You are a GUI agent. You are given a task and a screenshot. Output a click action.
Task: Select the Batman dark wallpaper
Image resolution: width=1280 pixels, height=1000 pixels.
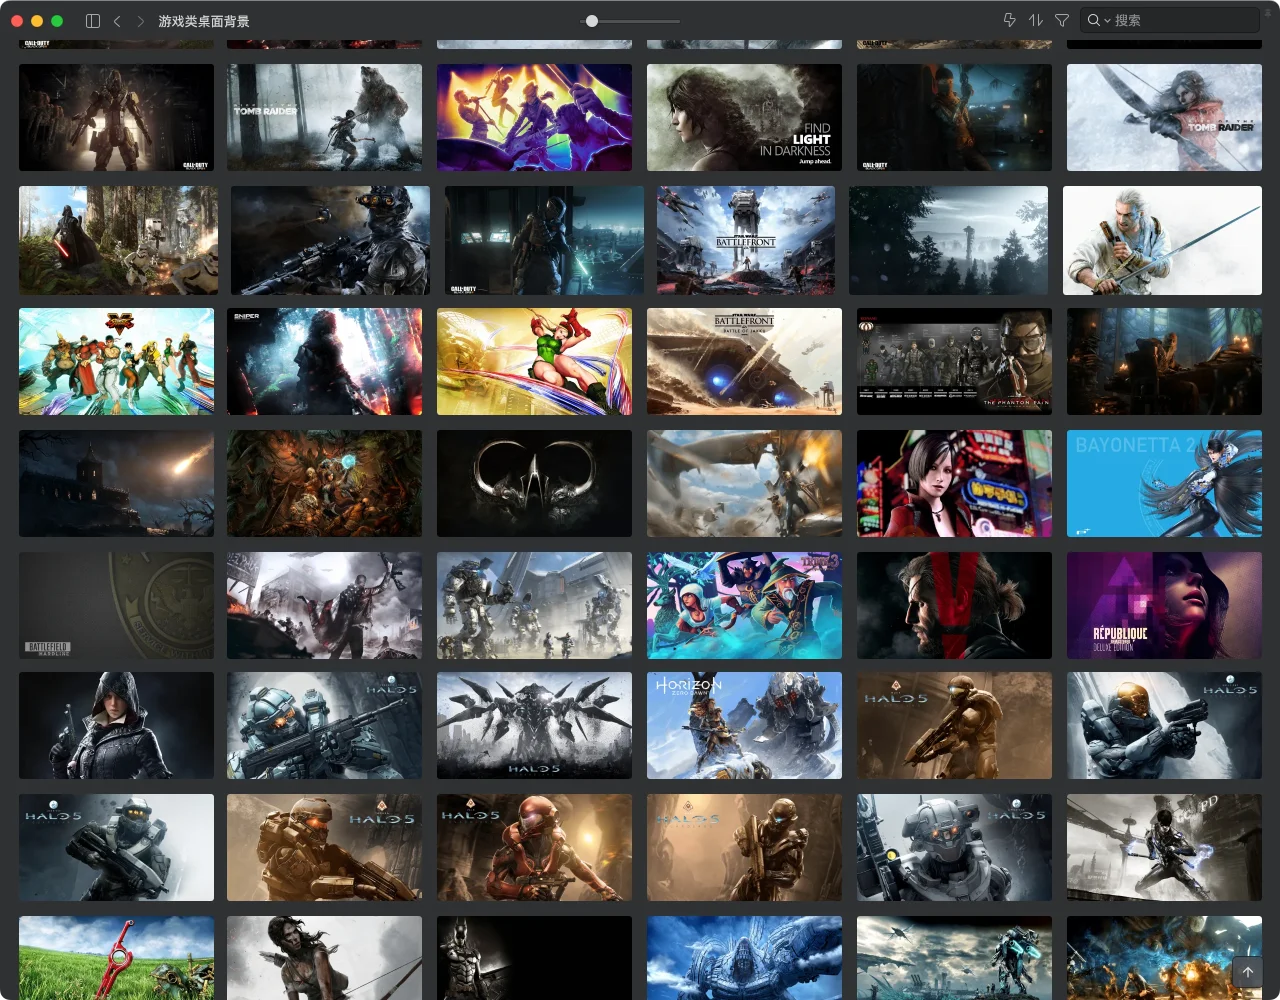pos(534,958)
